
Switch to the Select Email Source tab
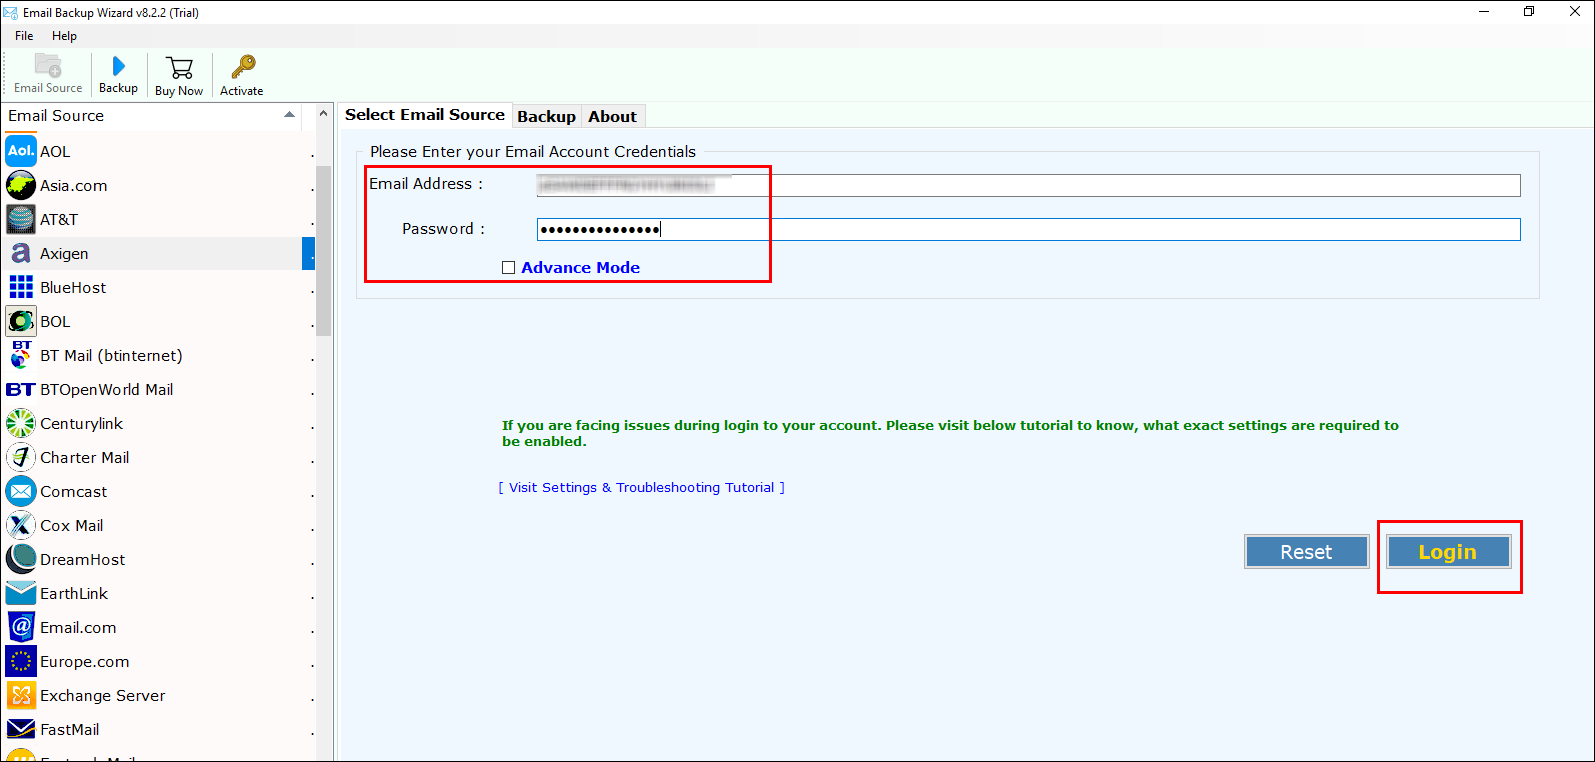pos(425,115)
